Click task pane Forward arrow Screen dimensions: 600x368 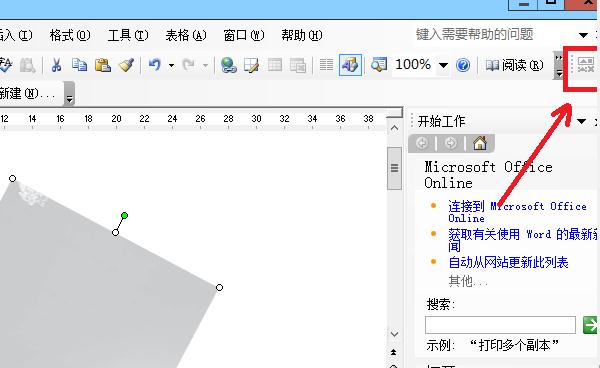pyautogui.click(x=451, y=143)
